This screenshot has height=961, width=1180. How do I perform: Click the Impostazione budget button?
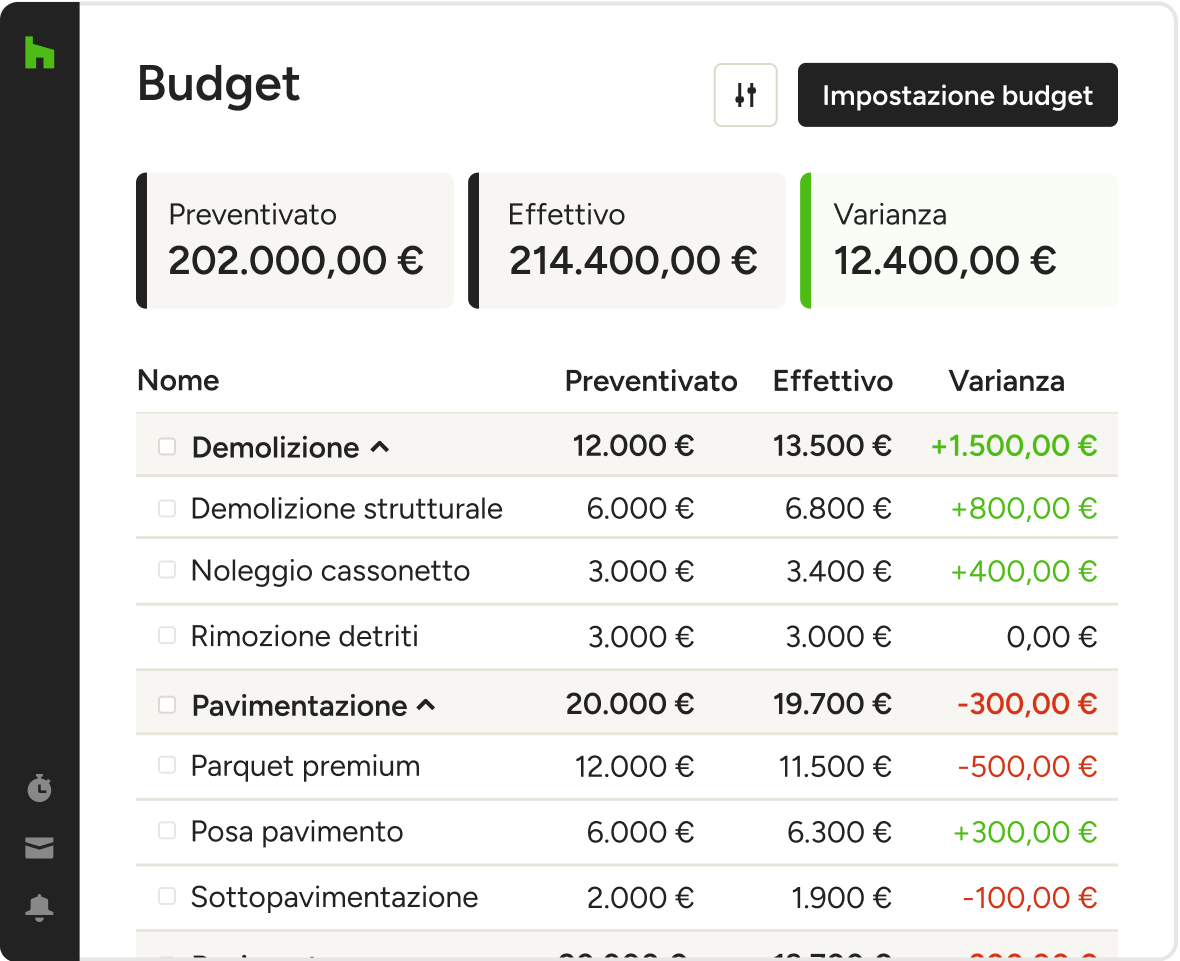957,96
